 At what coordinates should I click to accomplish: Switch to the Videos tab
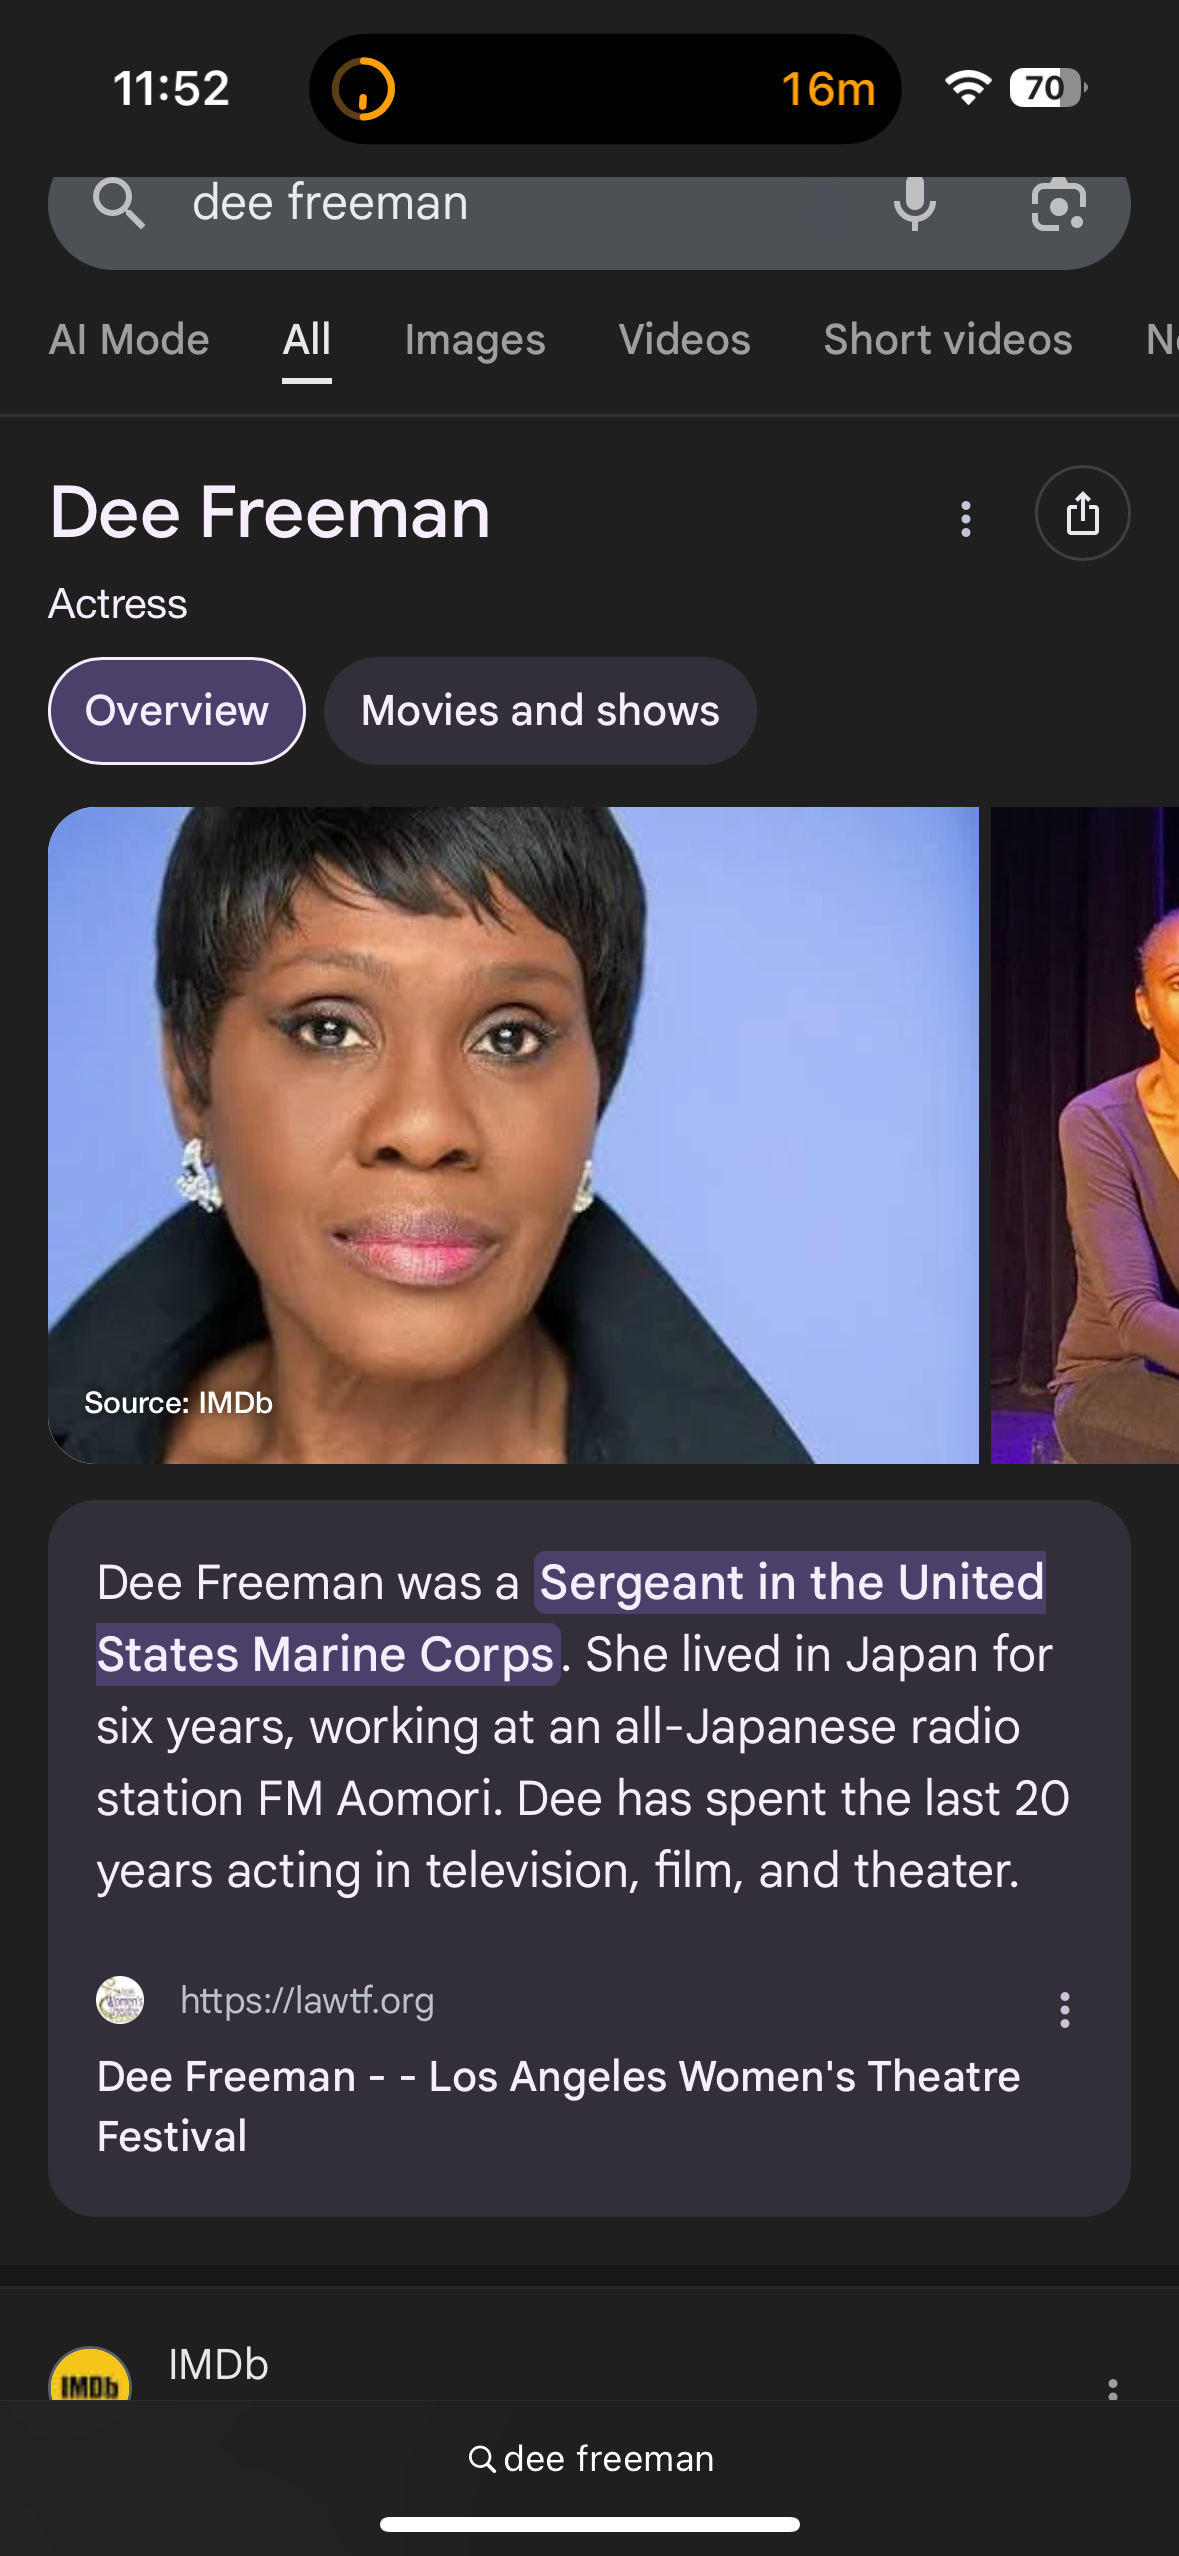[x=684, y=340]
